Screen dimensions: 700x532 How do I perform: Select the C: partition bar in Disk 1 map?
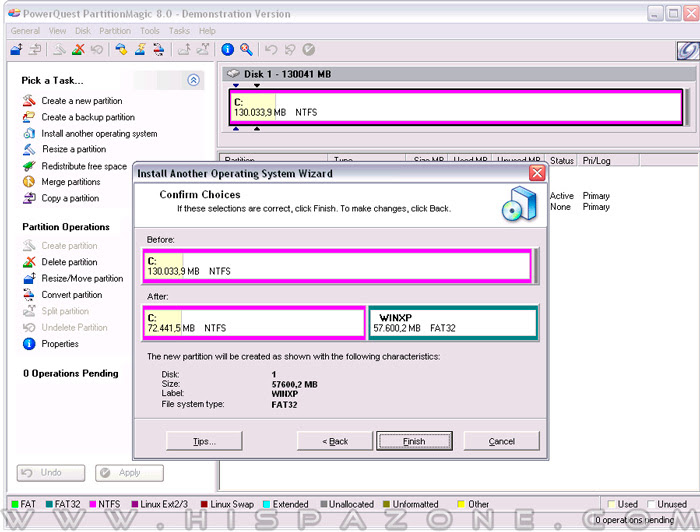pos(456,107)
